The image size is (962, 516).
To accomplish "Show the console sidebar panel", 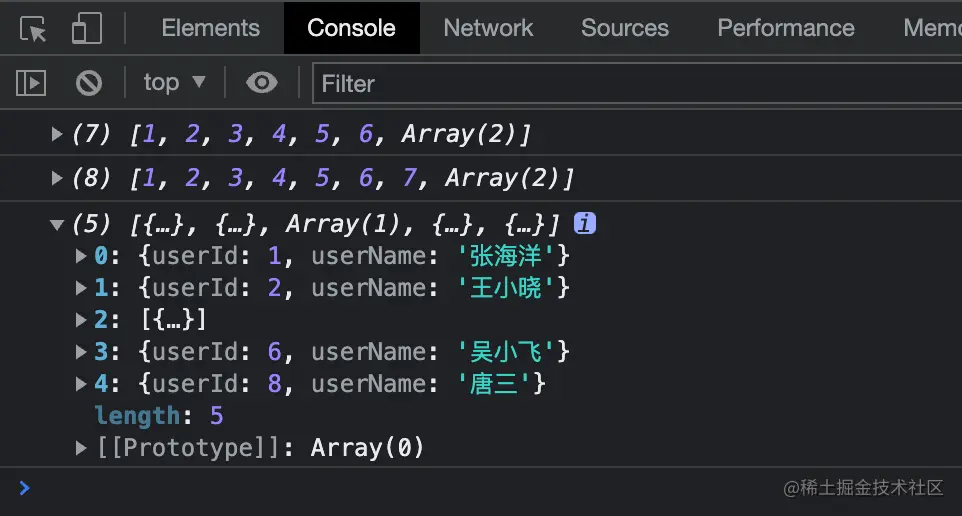I will (x=31, y=83).
